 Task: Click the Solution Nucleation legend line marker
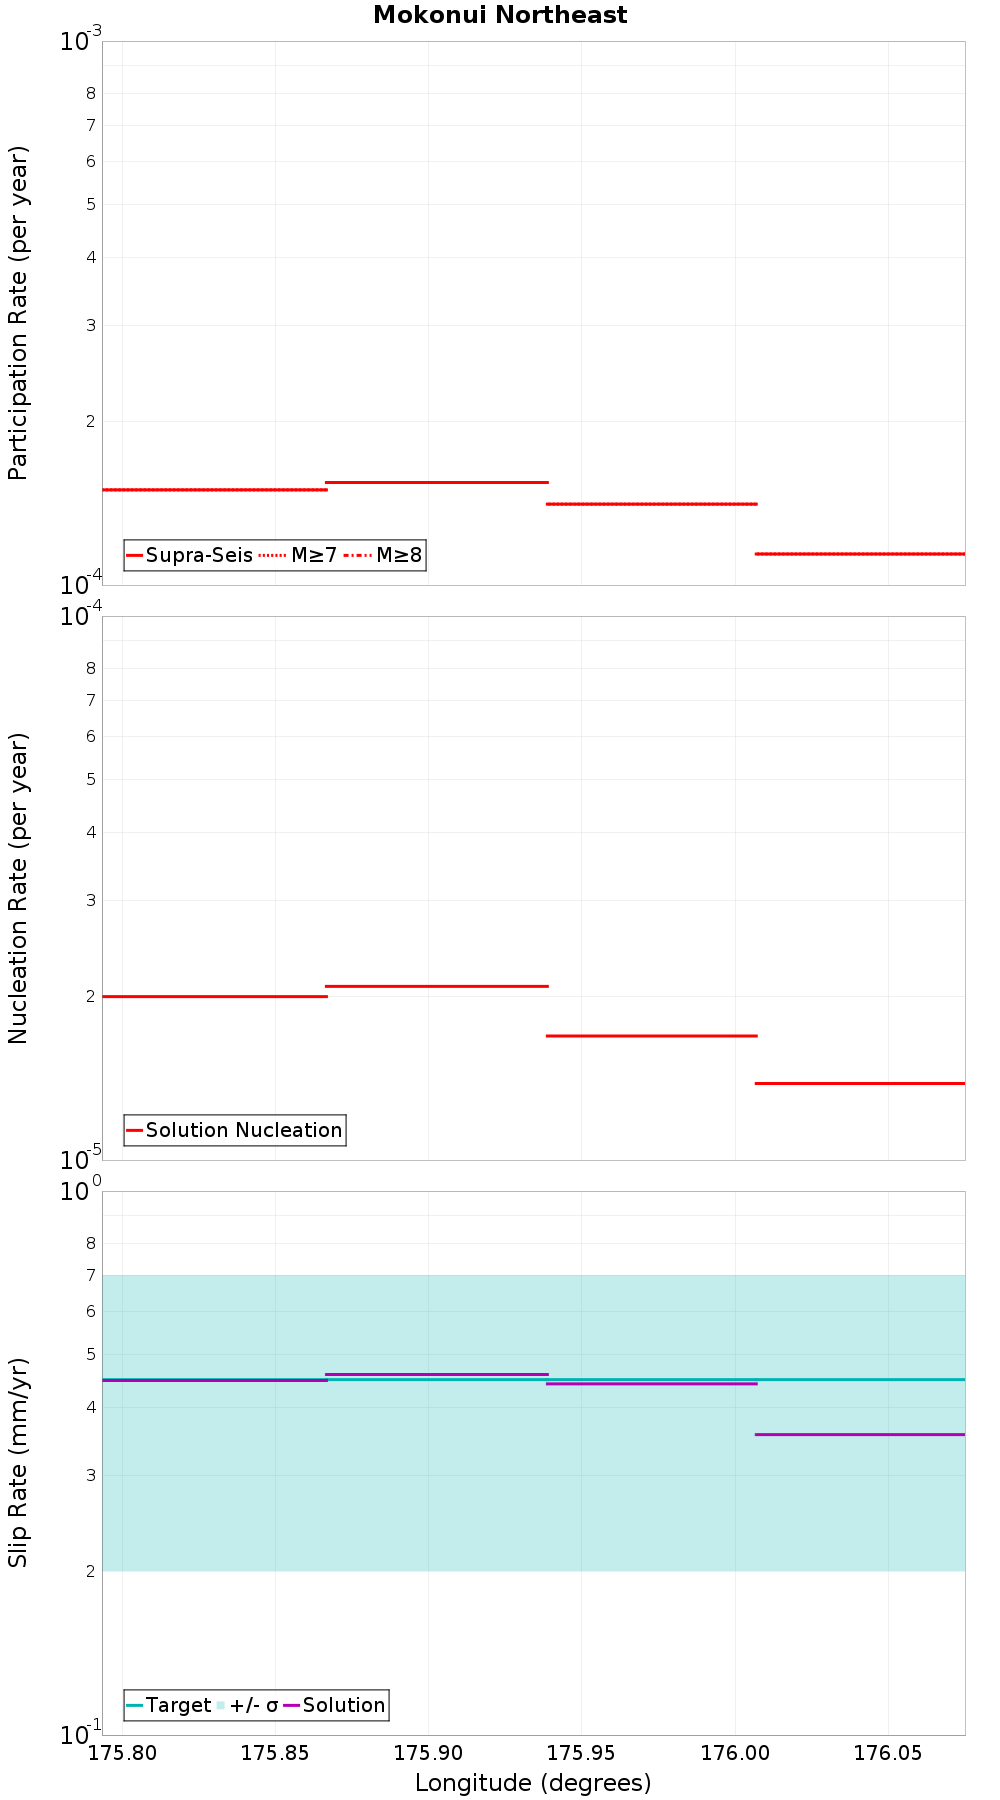point(135,1130)
